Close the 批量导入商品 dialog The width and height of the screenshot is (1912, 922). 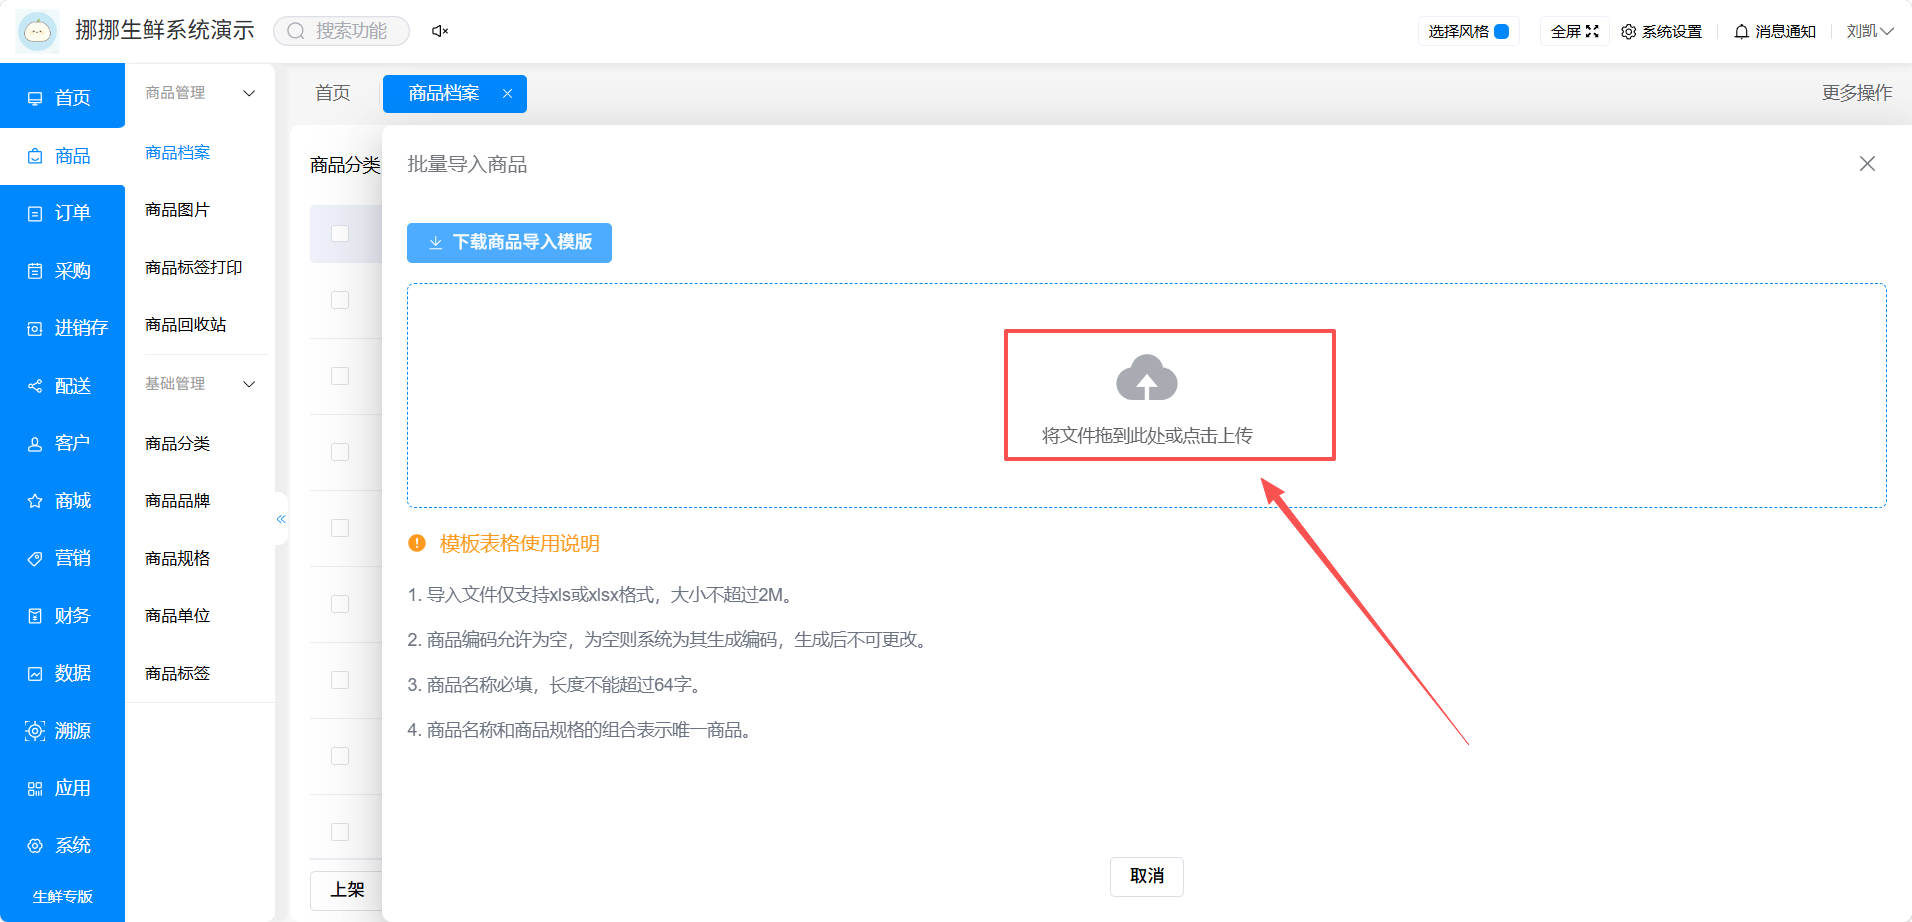pos(1867,164)
